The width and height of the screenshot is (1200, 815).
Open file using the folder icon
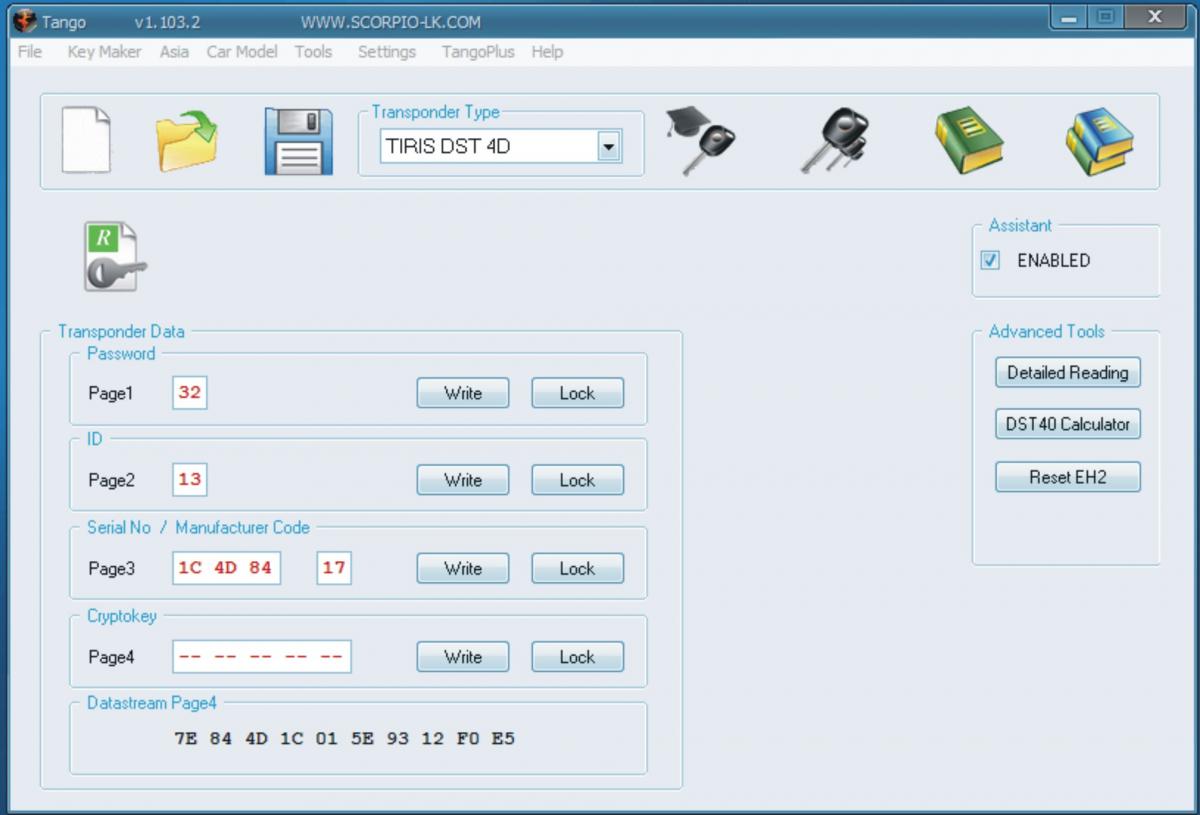187,140
